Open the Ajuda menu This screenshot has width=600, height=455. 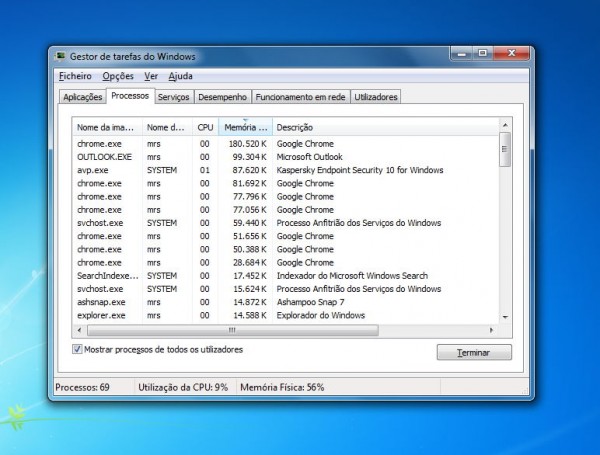[x=180, y=76]
